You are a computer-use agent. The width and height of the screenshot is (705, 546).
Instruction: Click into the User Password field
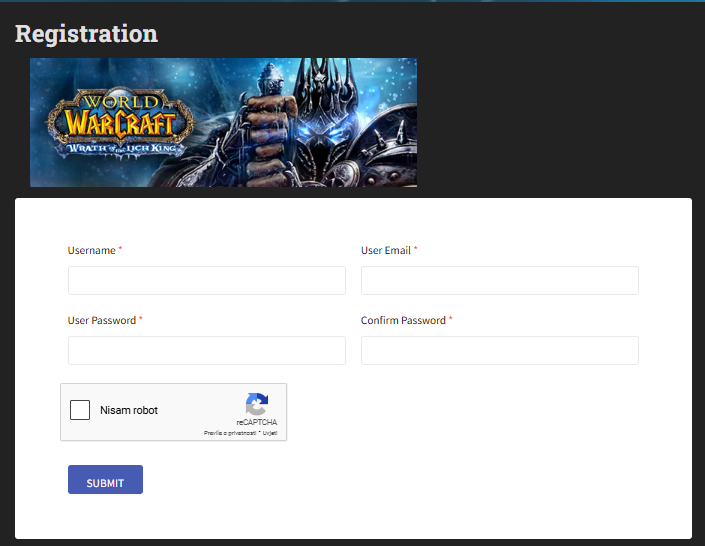coord(206,351)
